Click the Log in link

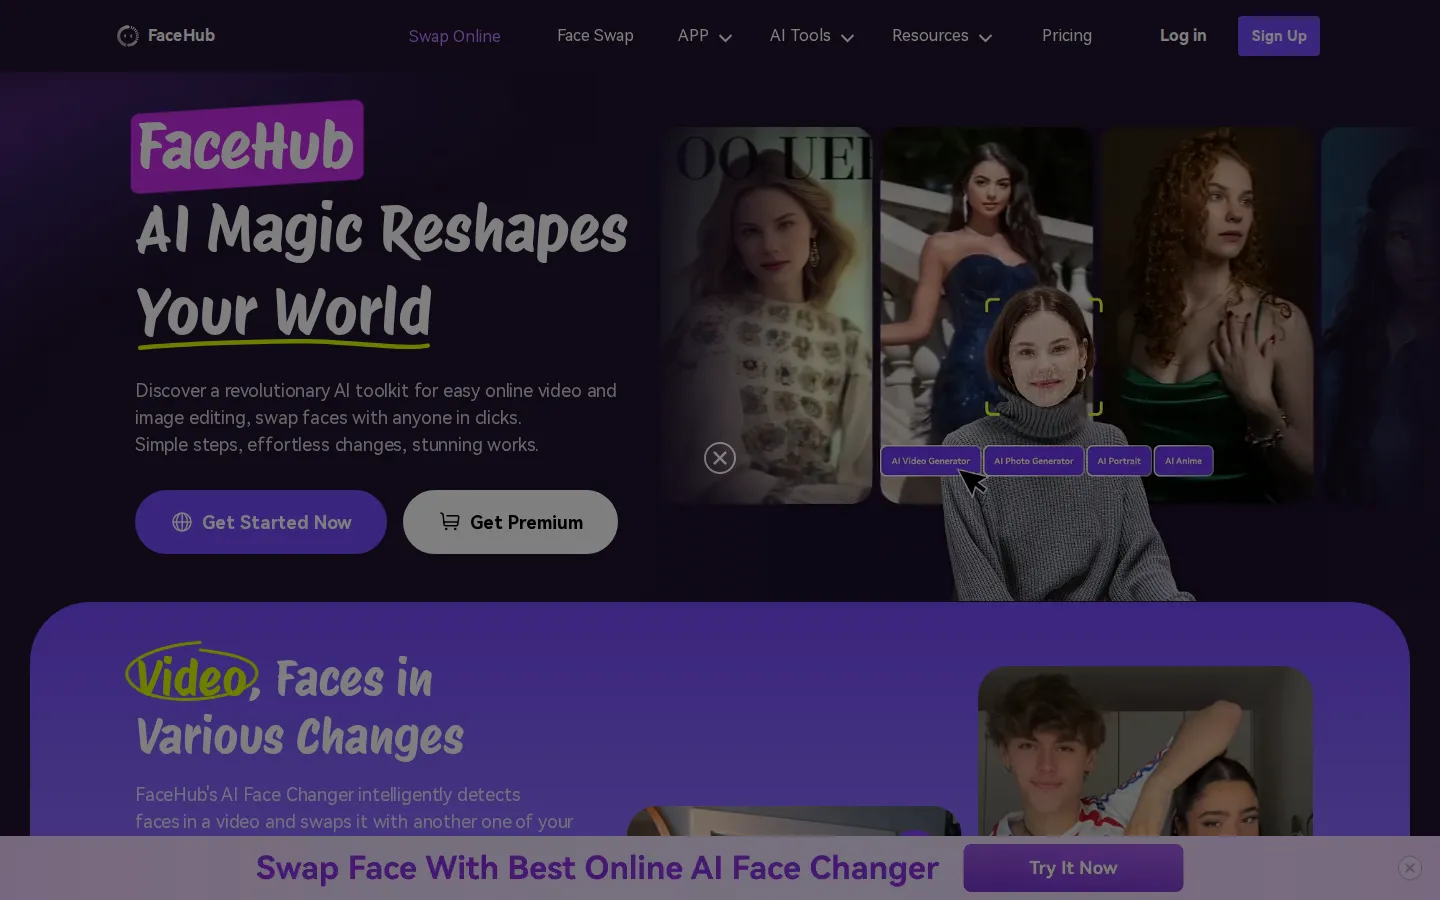1183,35
